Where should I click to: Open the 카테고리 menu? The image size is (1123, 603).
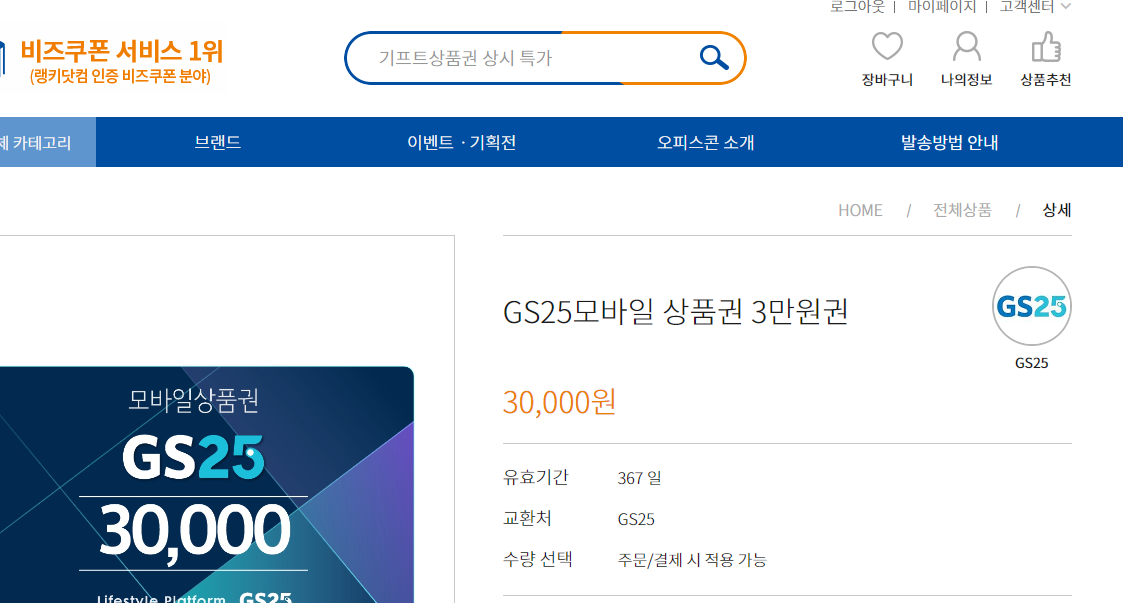[x=47, y=143]
